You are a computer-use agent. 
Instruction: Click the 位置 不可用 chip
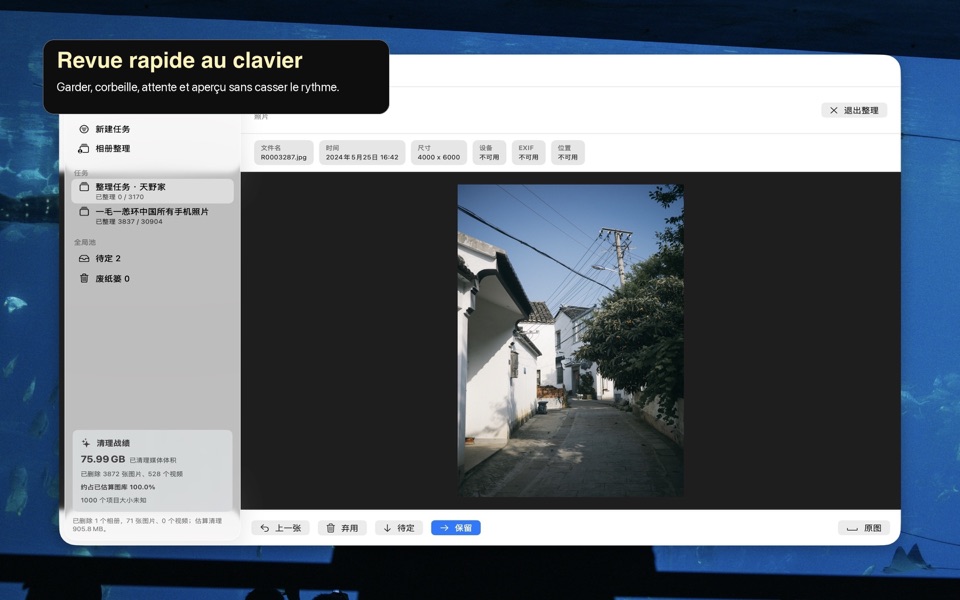(568, 152)
